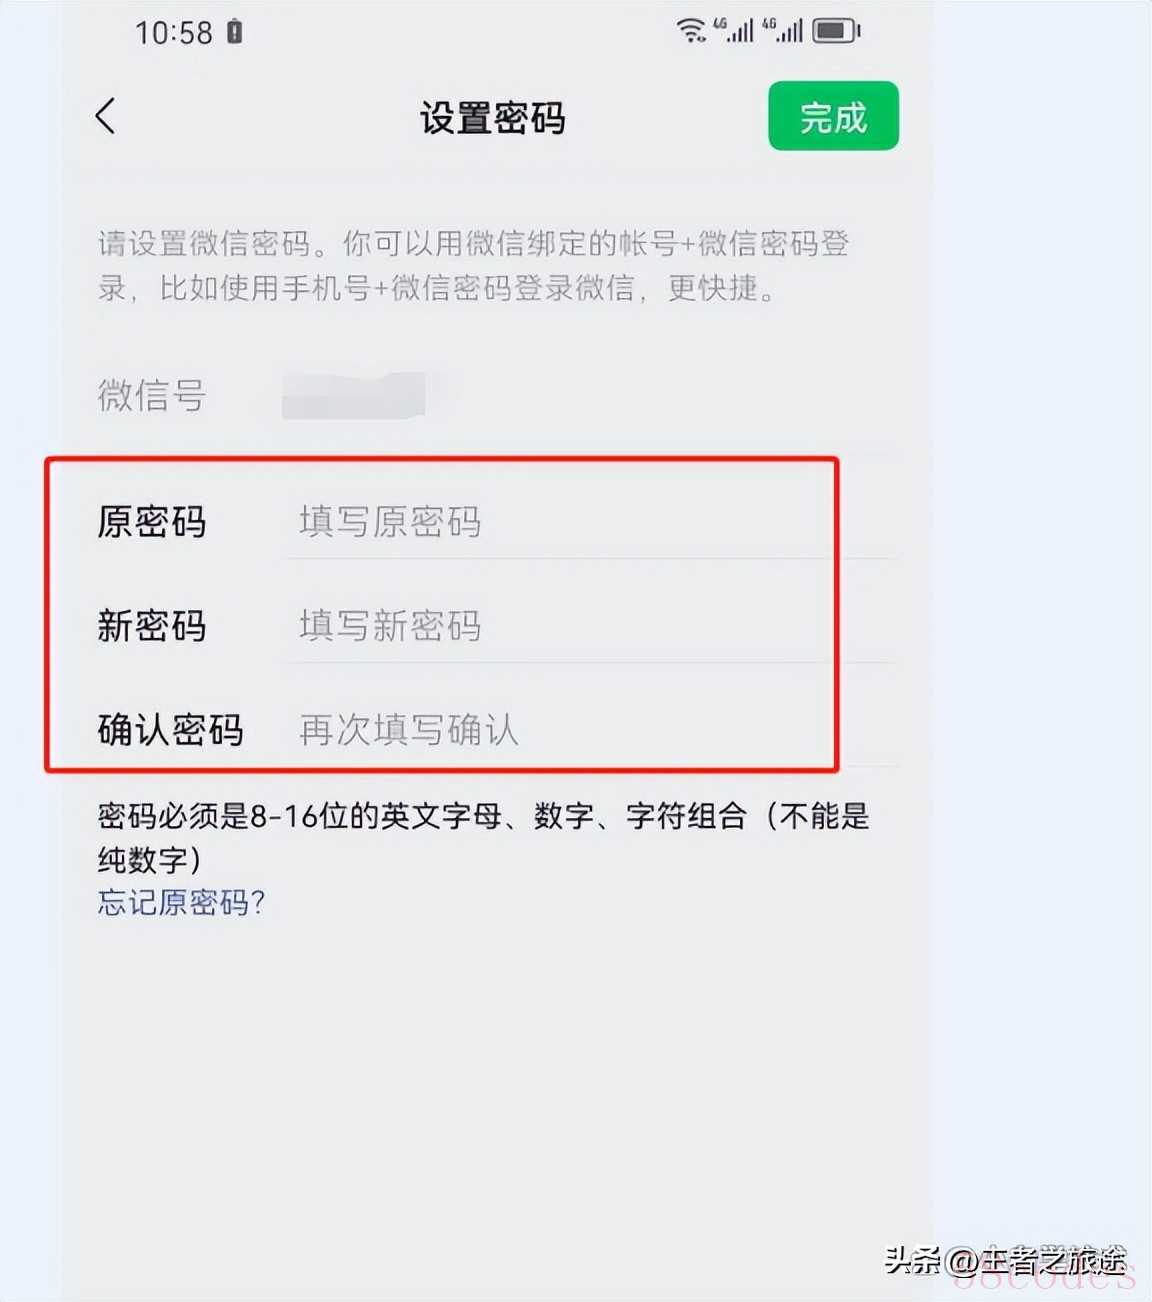Tap the 原密码 label
1152x1302 pixels.
[152, 522]
